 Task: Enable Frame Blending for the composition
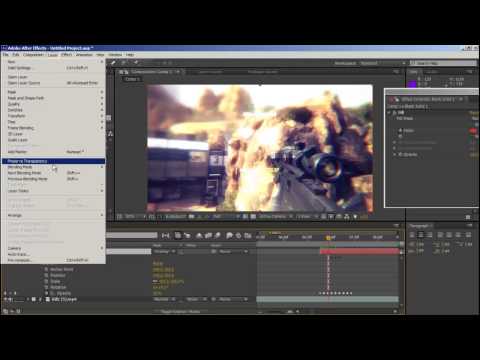pos(208,236)
